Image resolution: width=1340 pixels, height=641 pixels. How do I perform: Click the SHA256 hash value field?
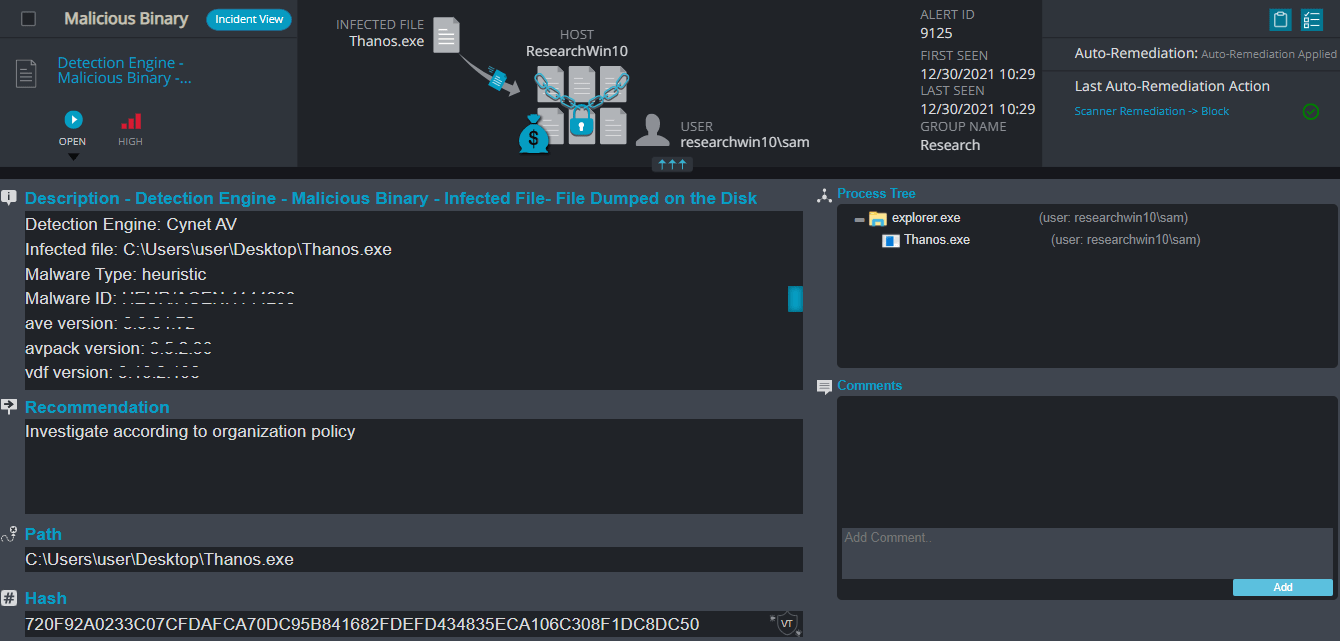(x=414, y=624)
